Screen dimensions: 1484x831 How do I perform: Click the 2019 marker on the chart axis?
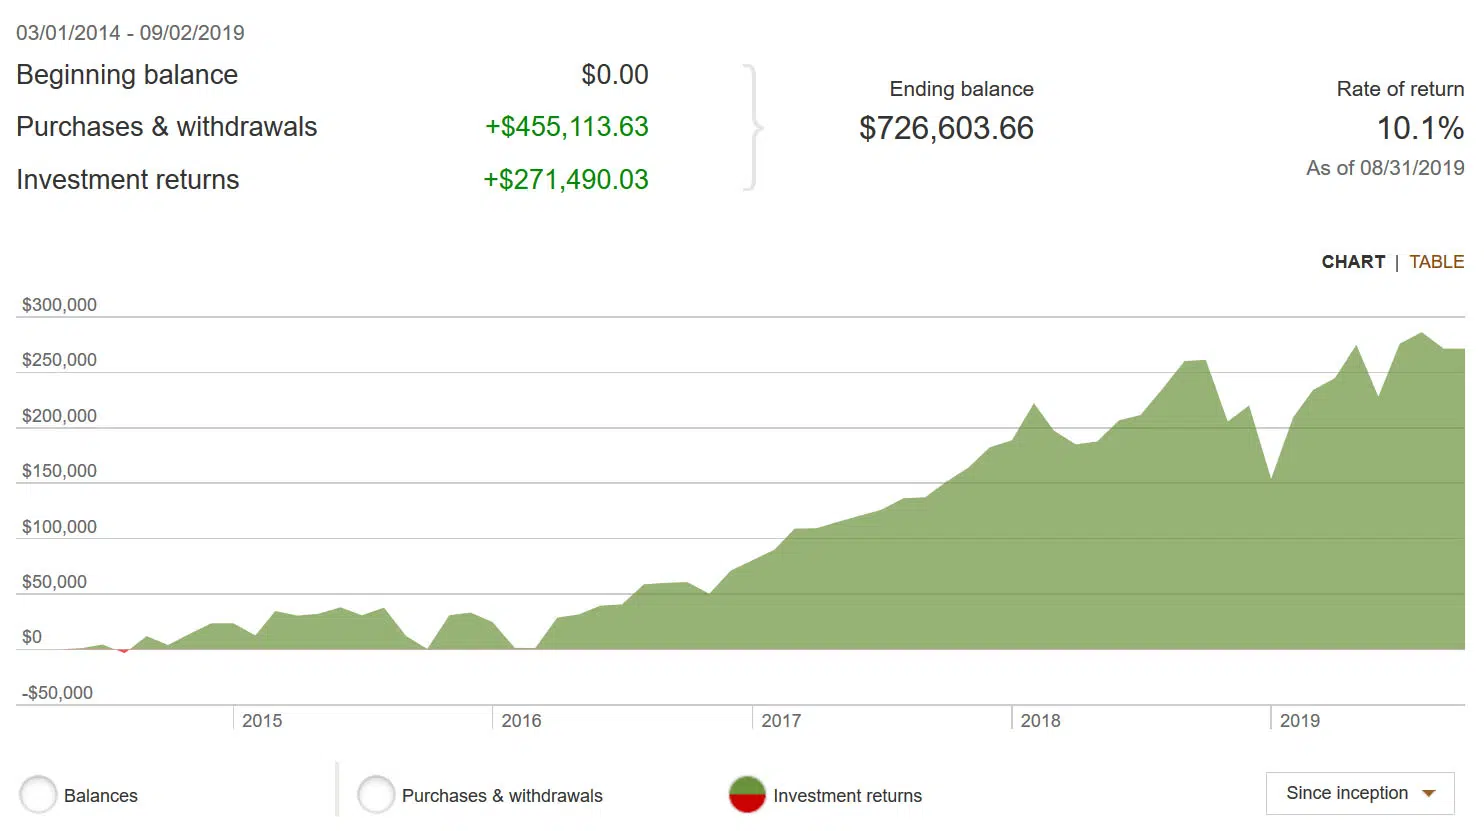pos(1299,720)
